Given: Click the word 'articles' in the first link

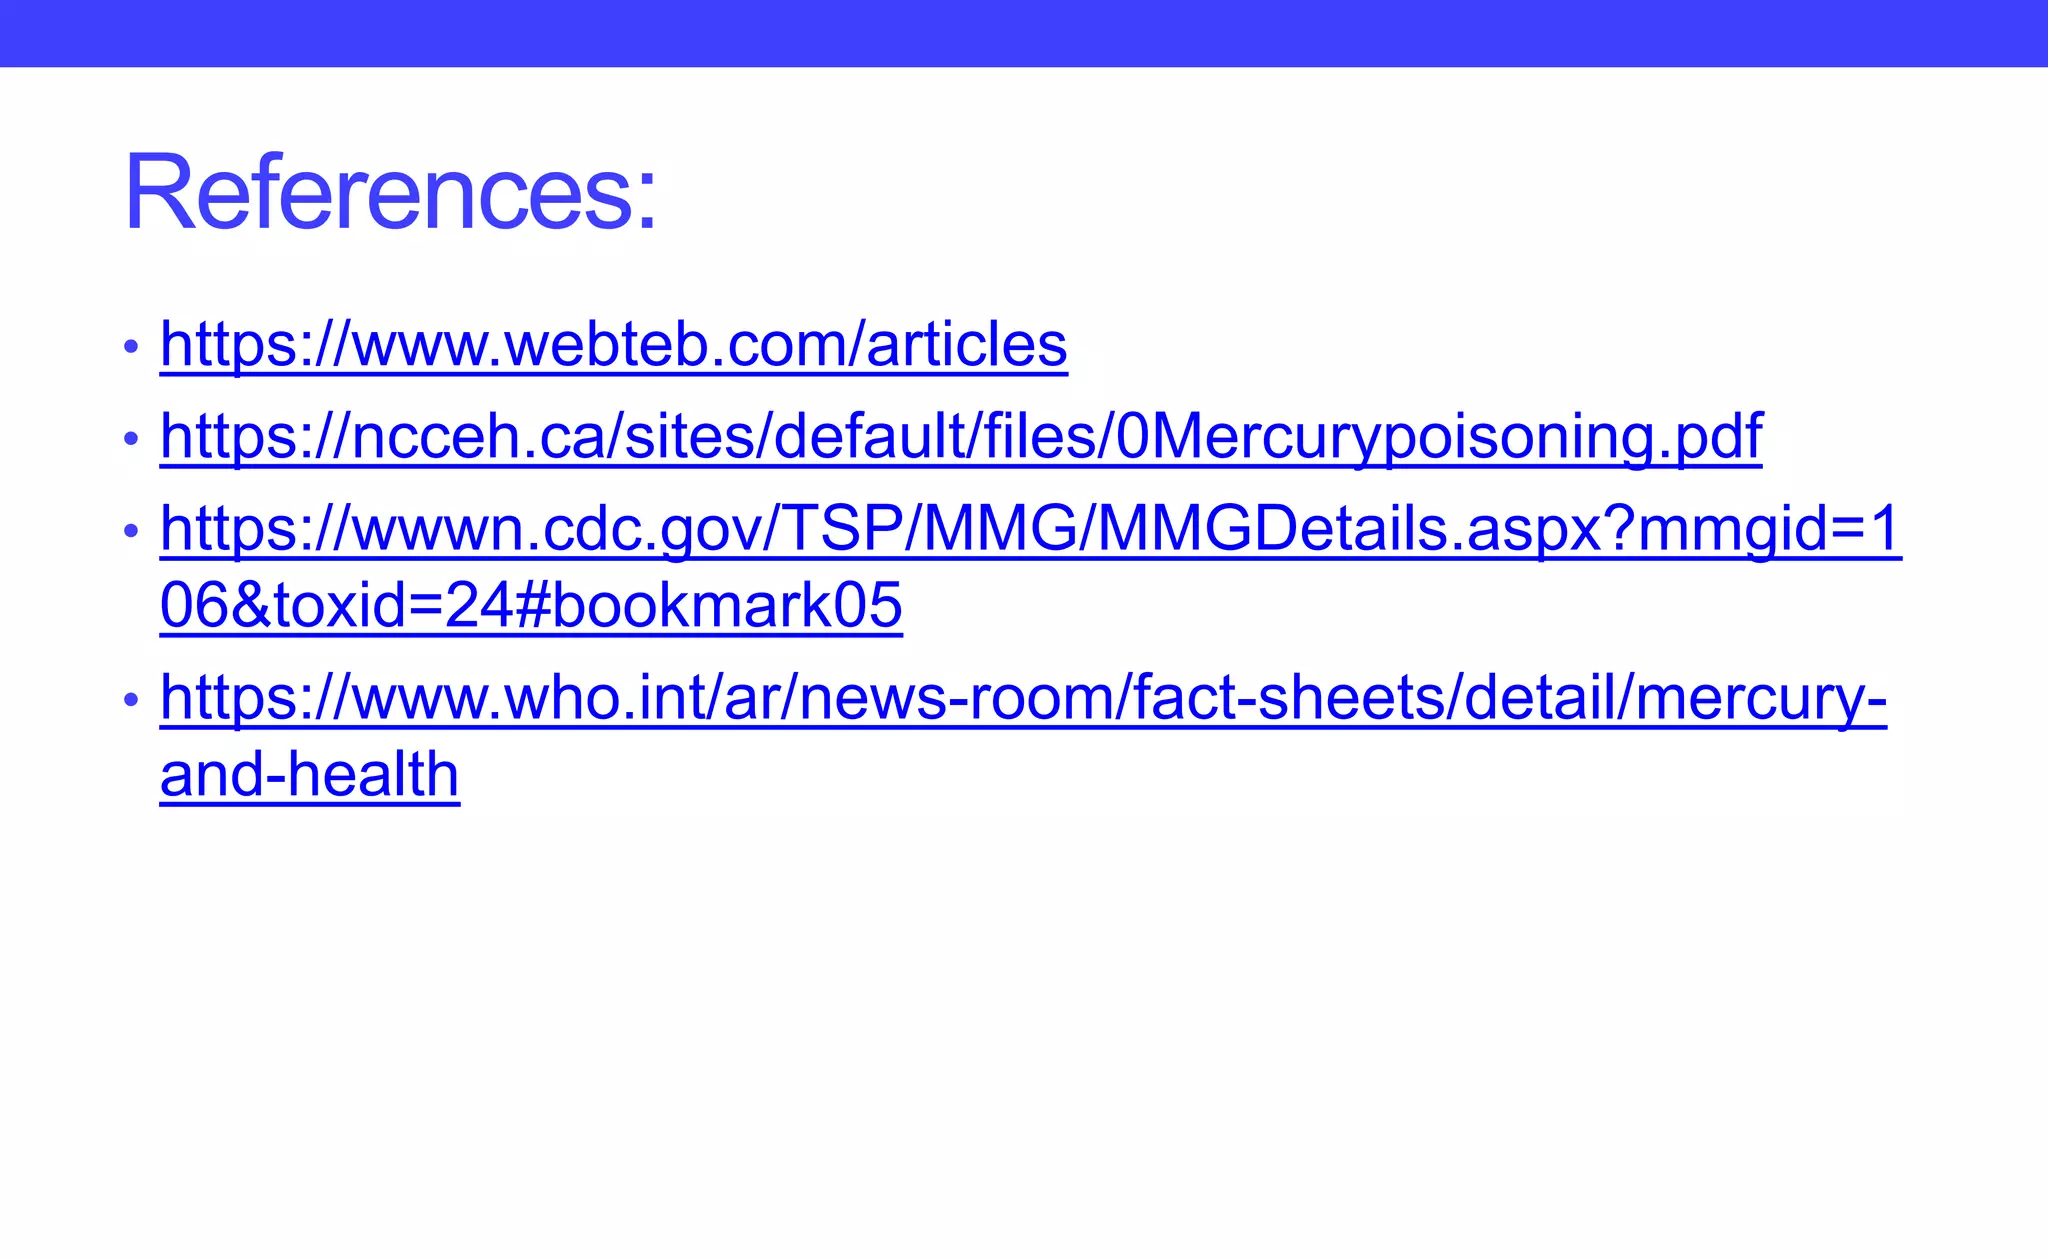Looking at the screenshot, I should (966, 345).
